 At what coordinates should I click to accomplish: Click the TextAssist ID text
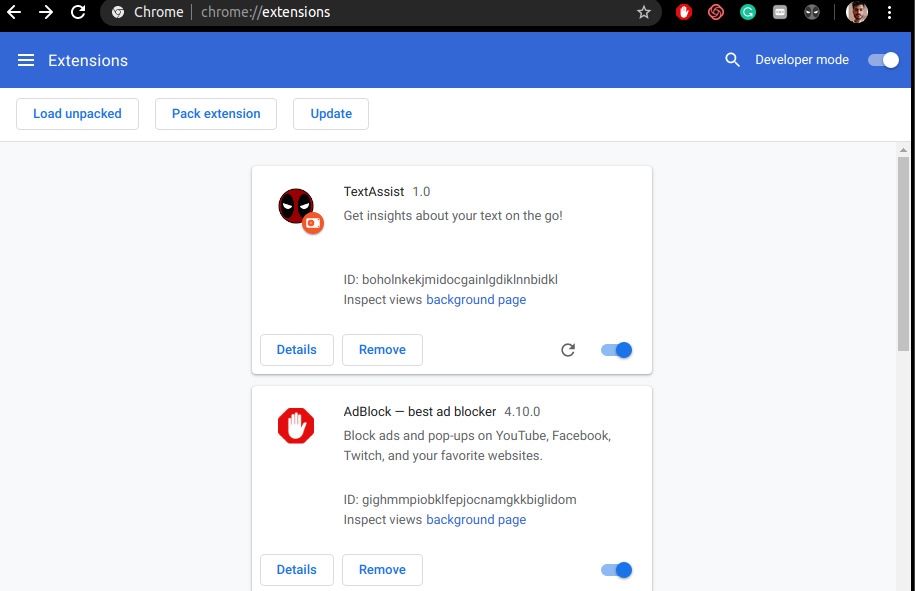coord(450,280)
